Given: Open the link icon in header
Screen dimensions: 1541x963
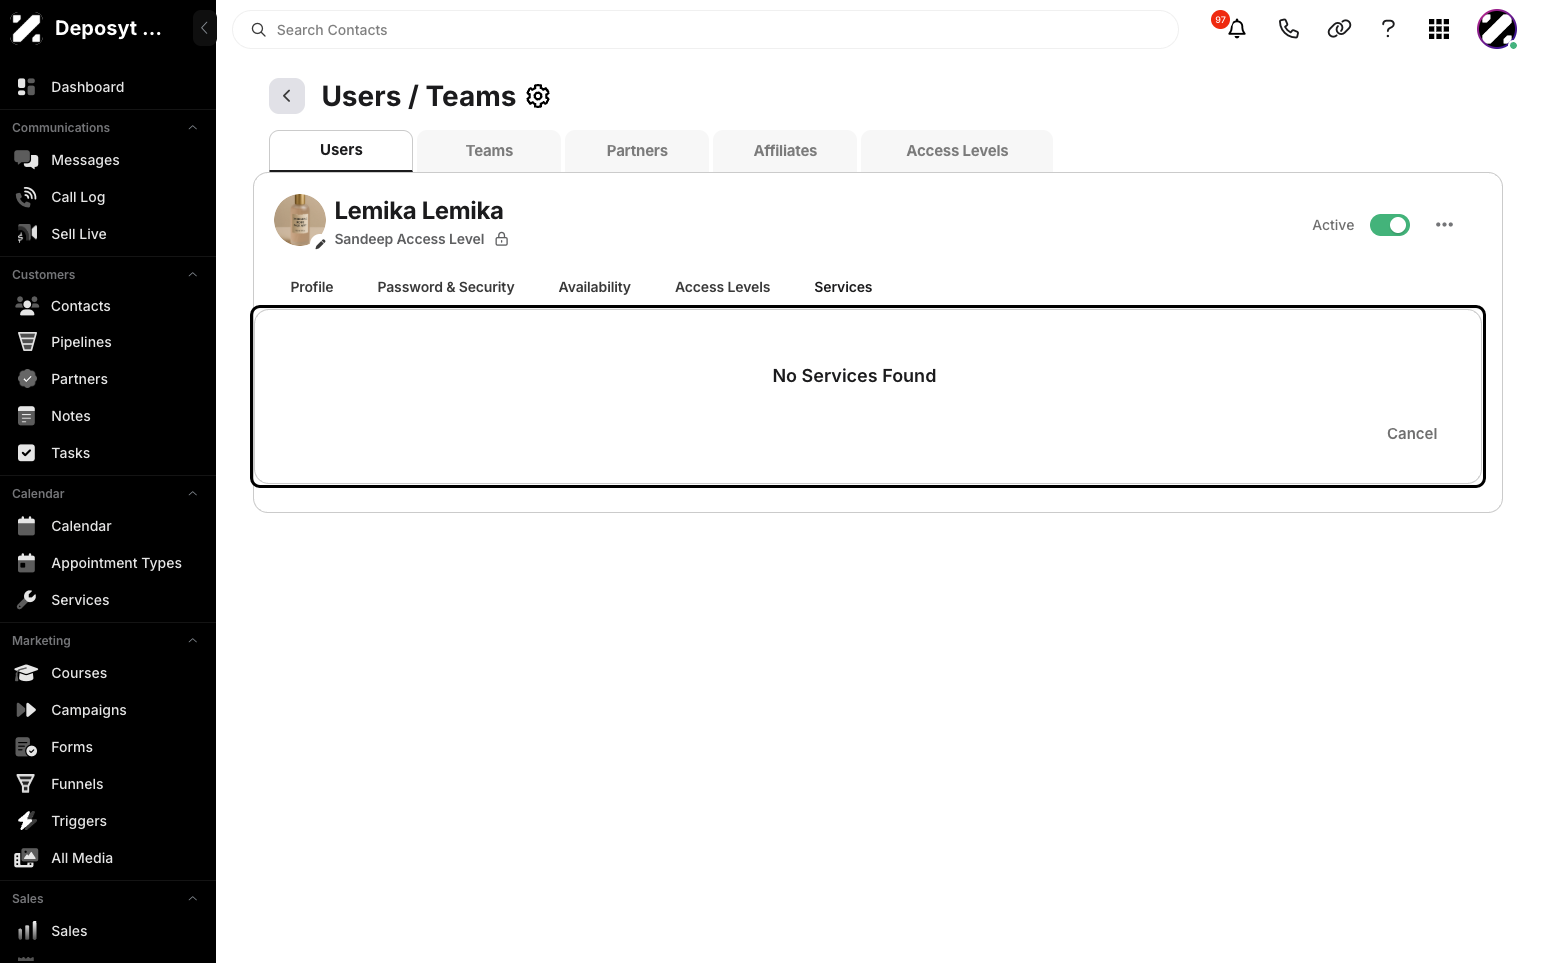Looking at the screenshot, I should click(x=1339, y=29).
